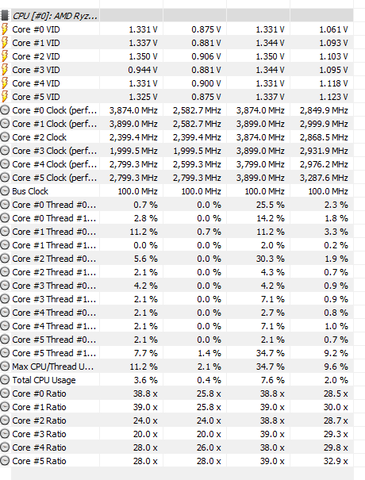Select the Total CPU Usage row label
The width and height of the screenshot is (365, 480).
(44, 380)
